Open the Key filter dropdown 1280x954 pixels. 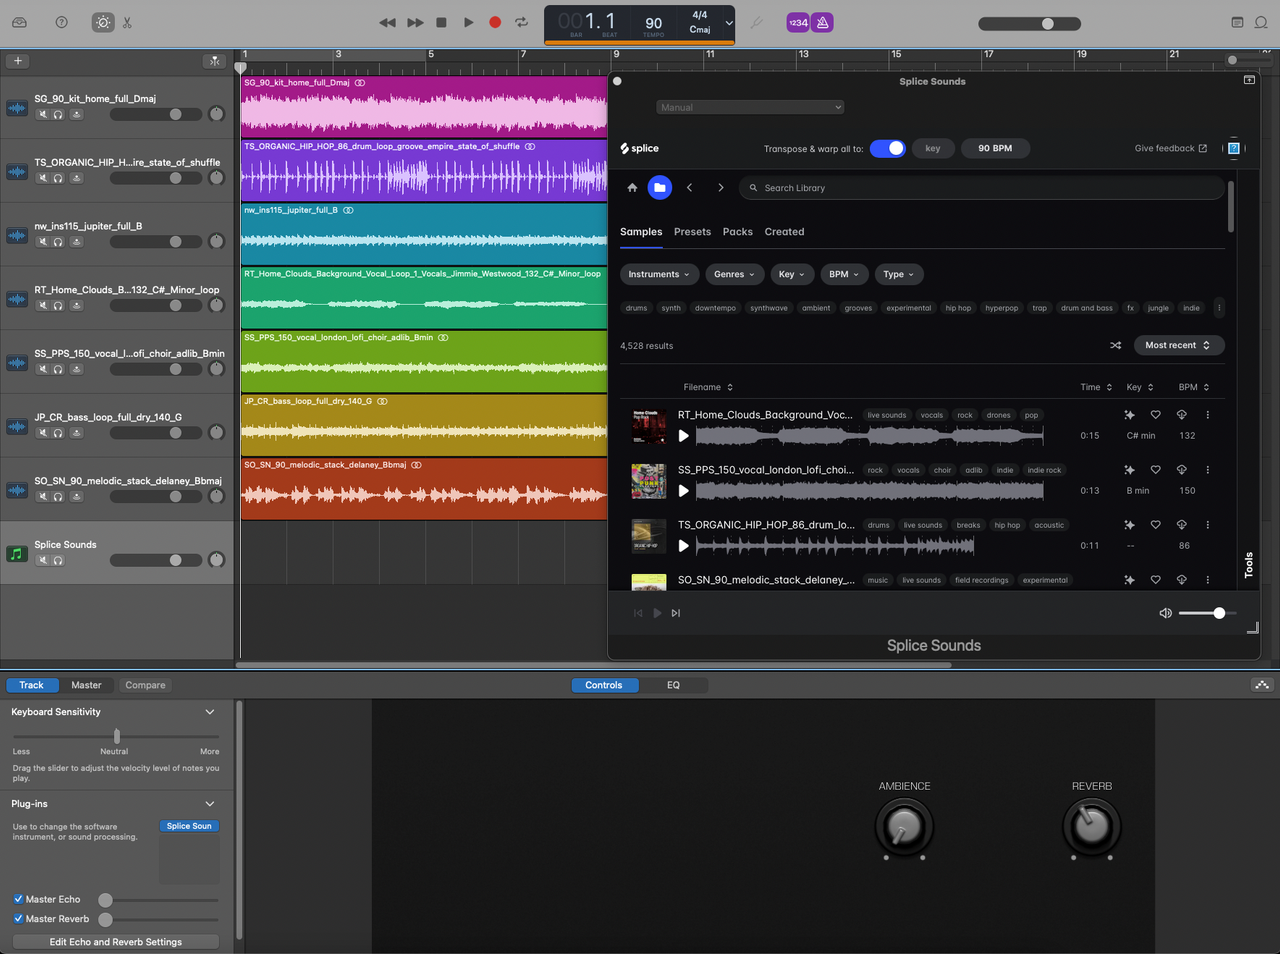tap(791, 274)
